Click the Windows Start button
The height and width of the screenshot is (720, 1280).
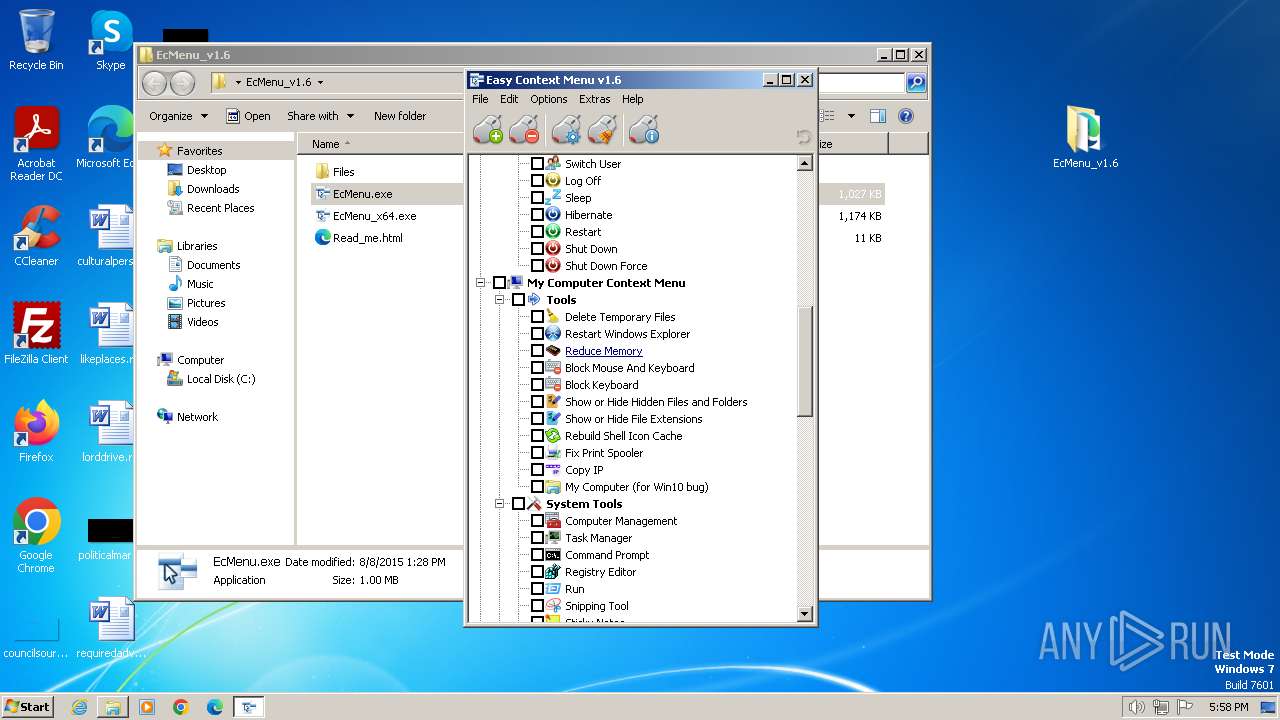click(x=27, y=707)
